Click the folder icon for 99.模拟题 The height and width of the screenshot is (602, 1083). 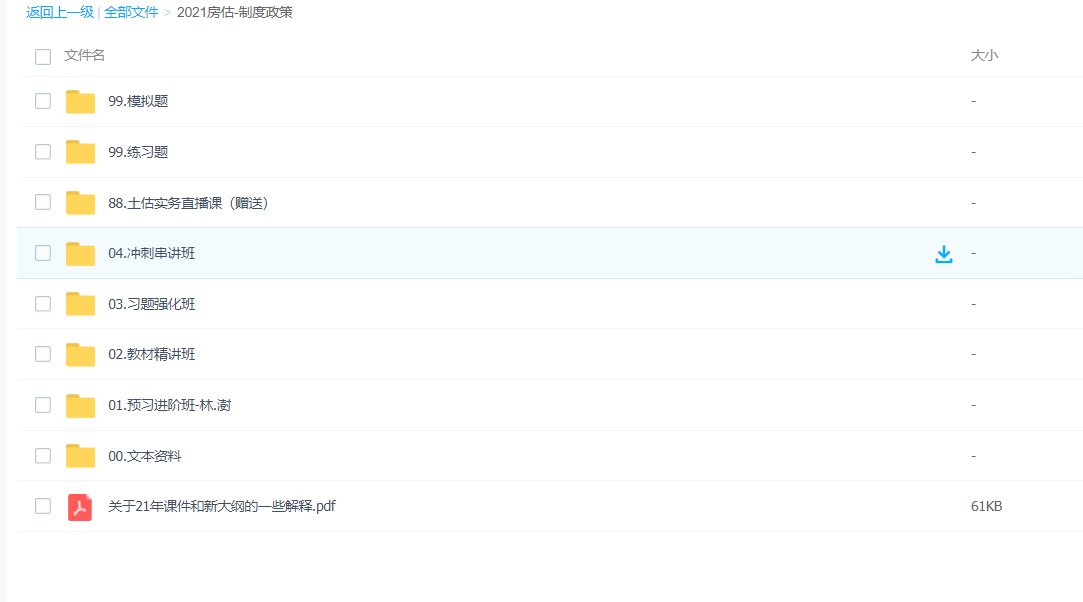tap(80, 101)
